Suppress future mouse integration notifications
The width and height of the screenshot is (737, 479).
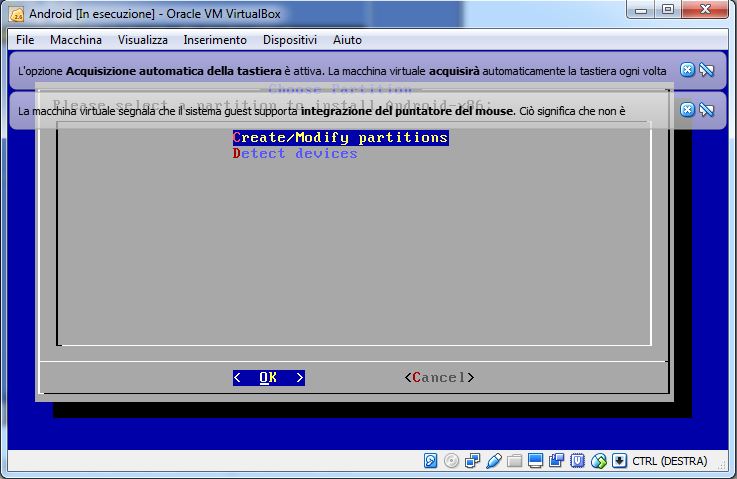pos(707,110)
